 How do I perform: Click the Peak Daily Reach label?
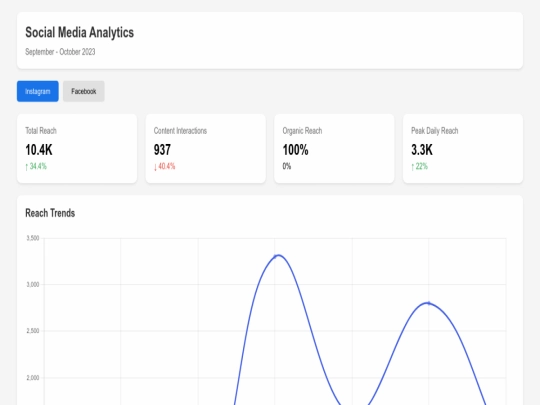(435, 131)
